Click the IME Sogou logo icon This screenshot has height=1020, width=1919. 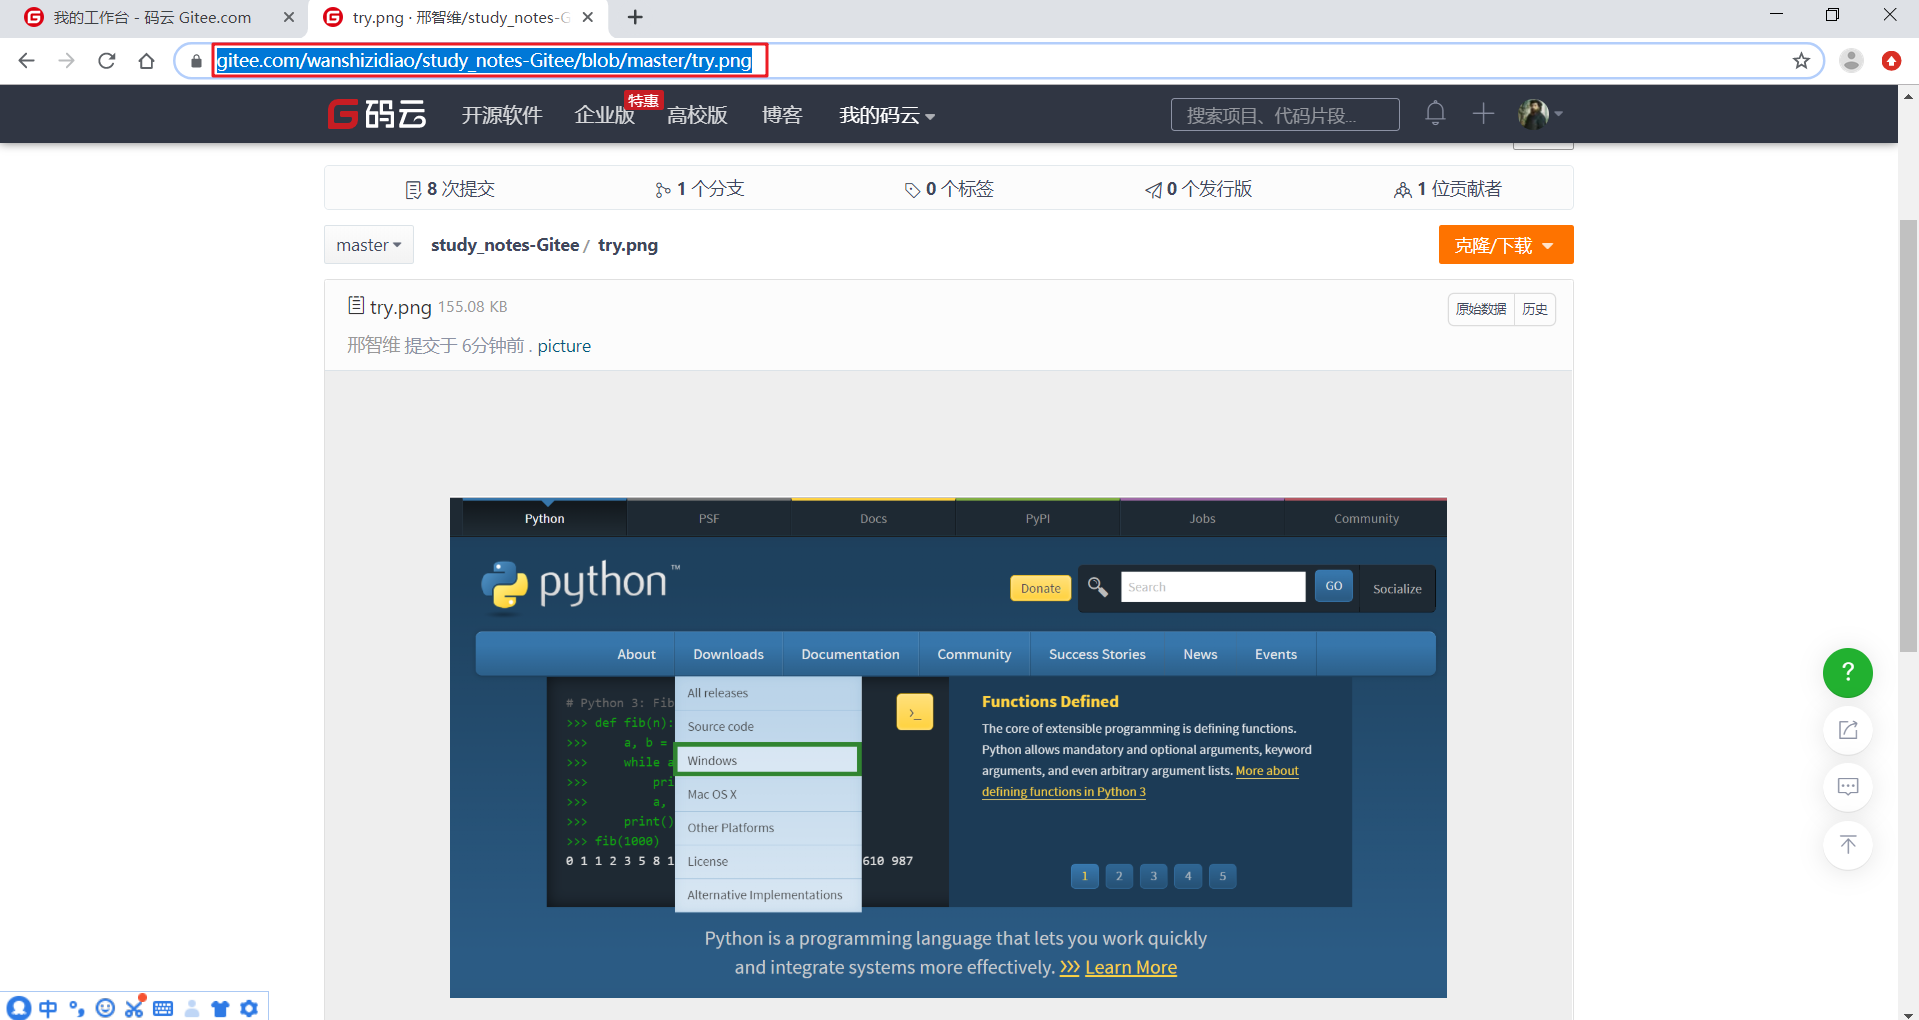tap(19, 1007)
